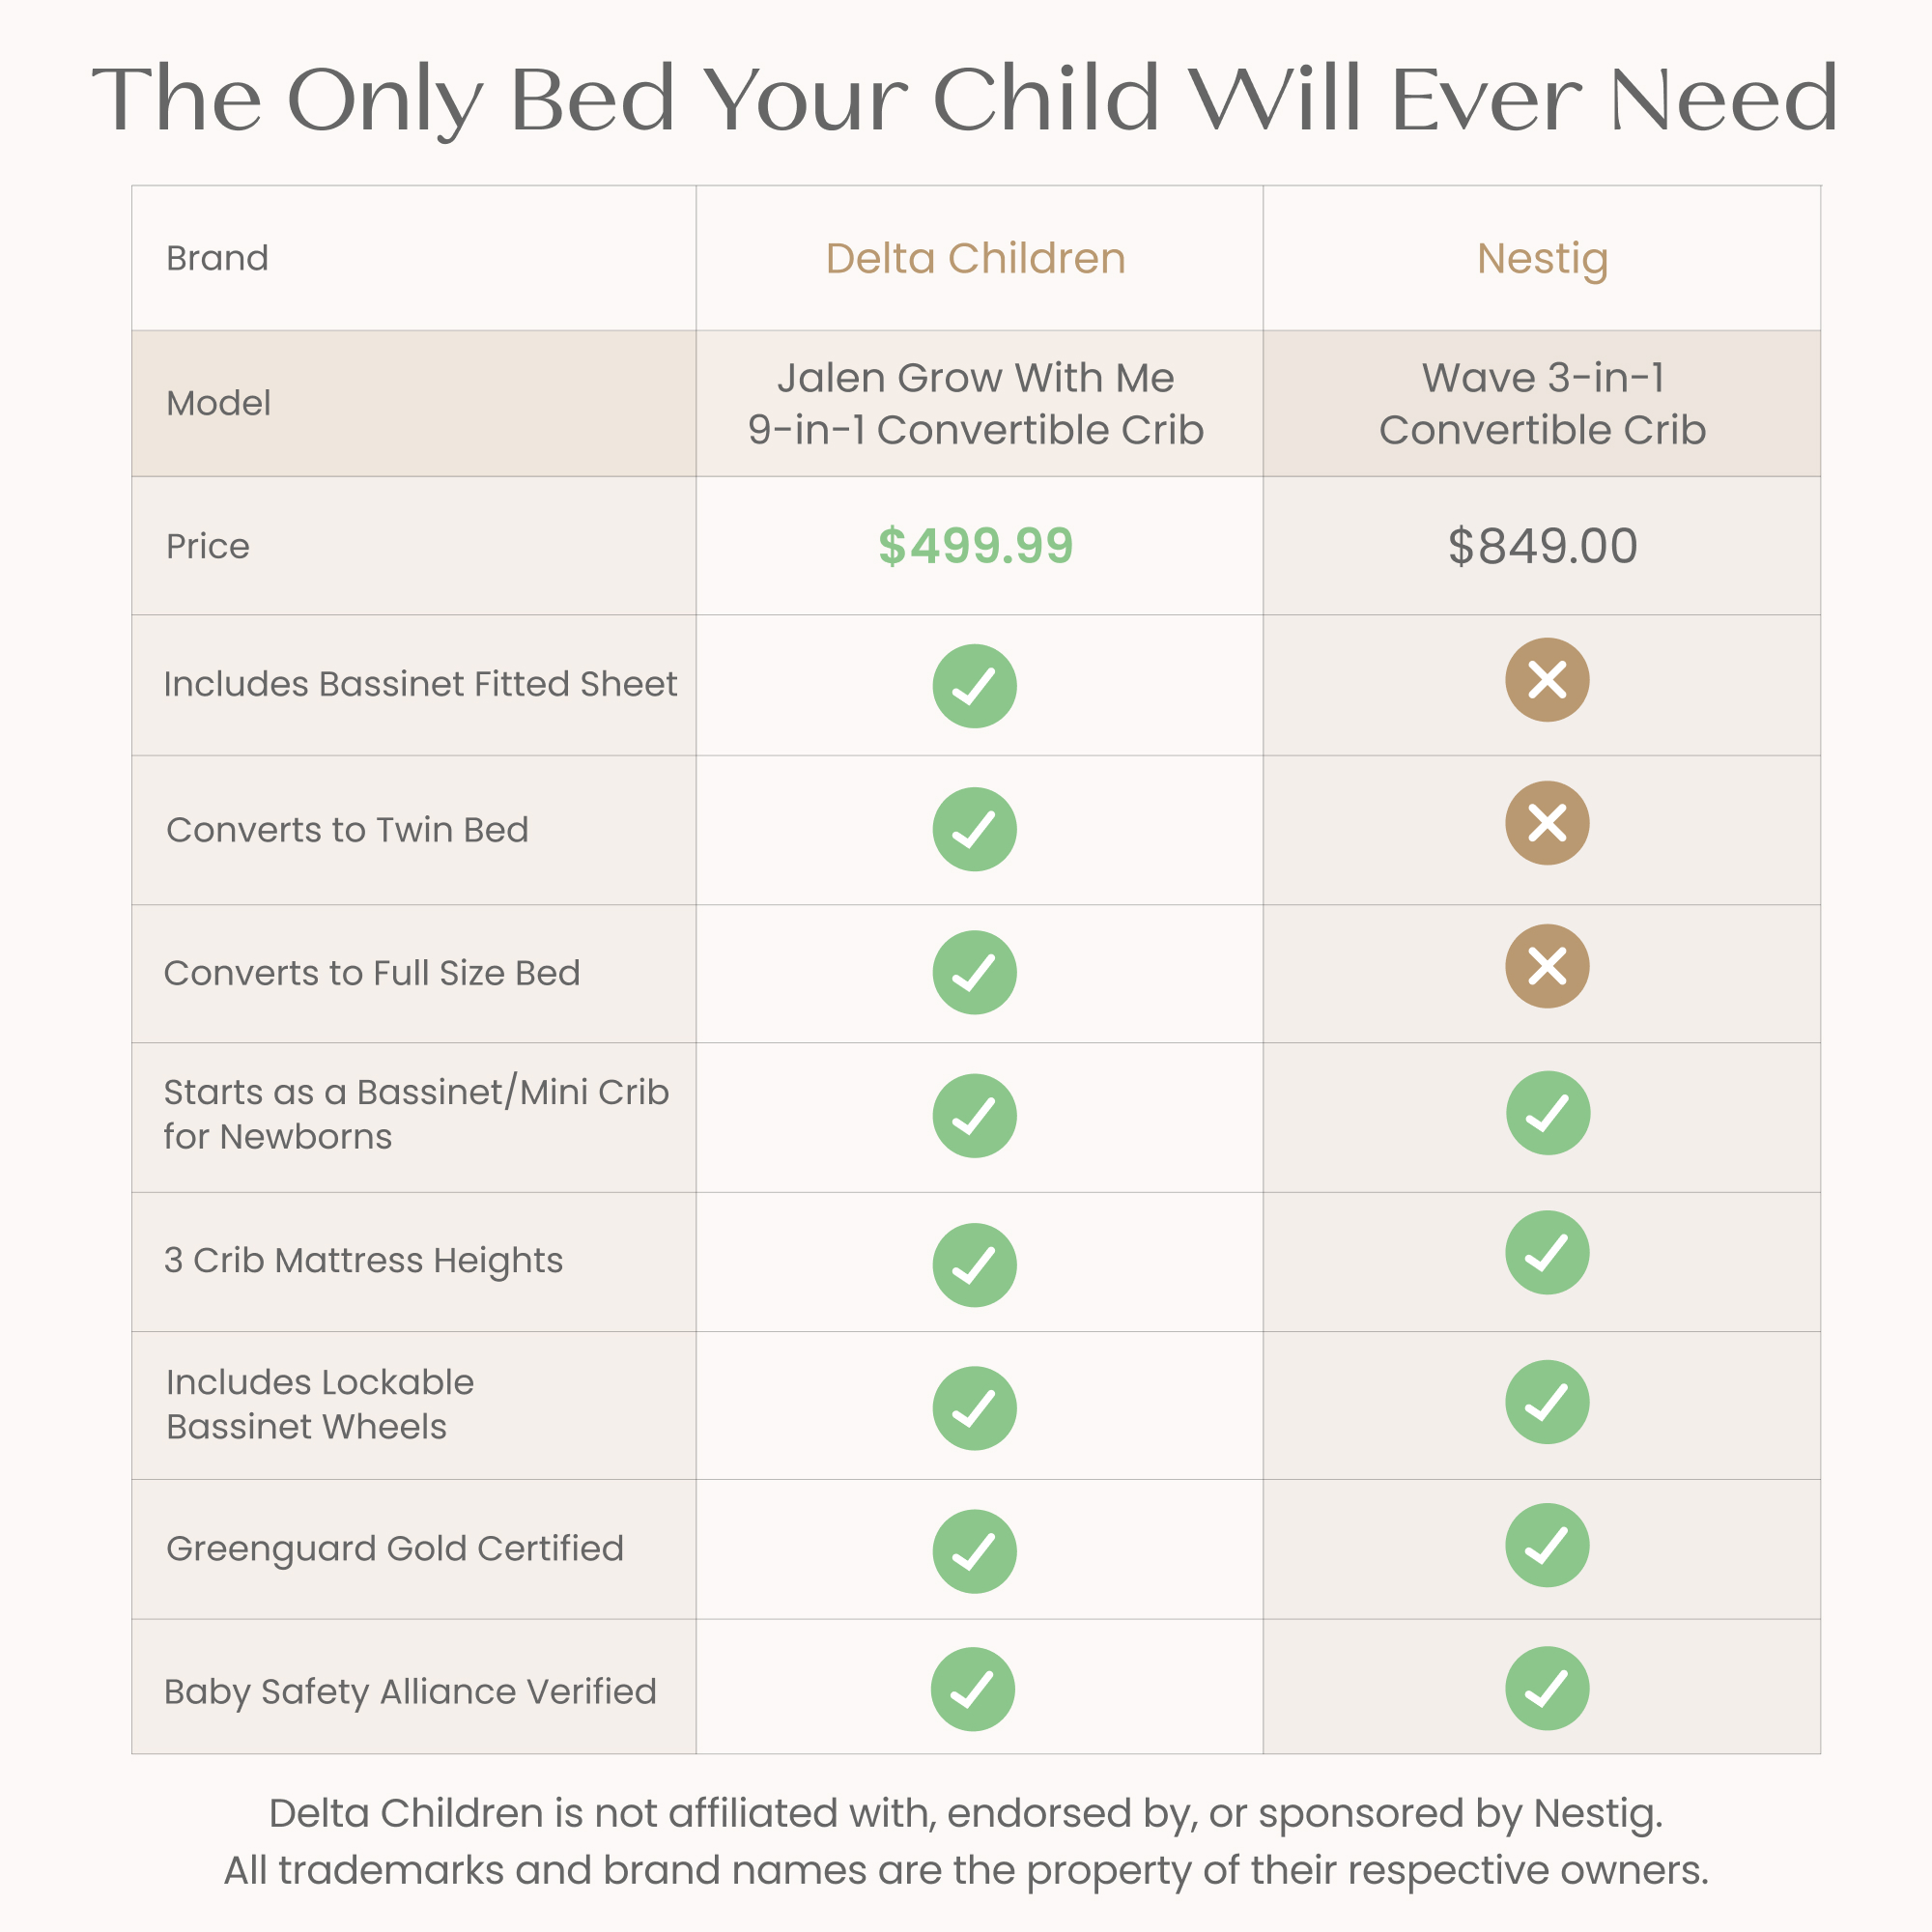Click Nestig's Lockable Bassinet Wheels checkmark
Image resolution: width=1932 pixels, height=1932 pixels.
1547,1402
